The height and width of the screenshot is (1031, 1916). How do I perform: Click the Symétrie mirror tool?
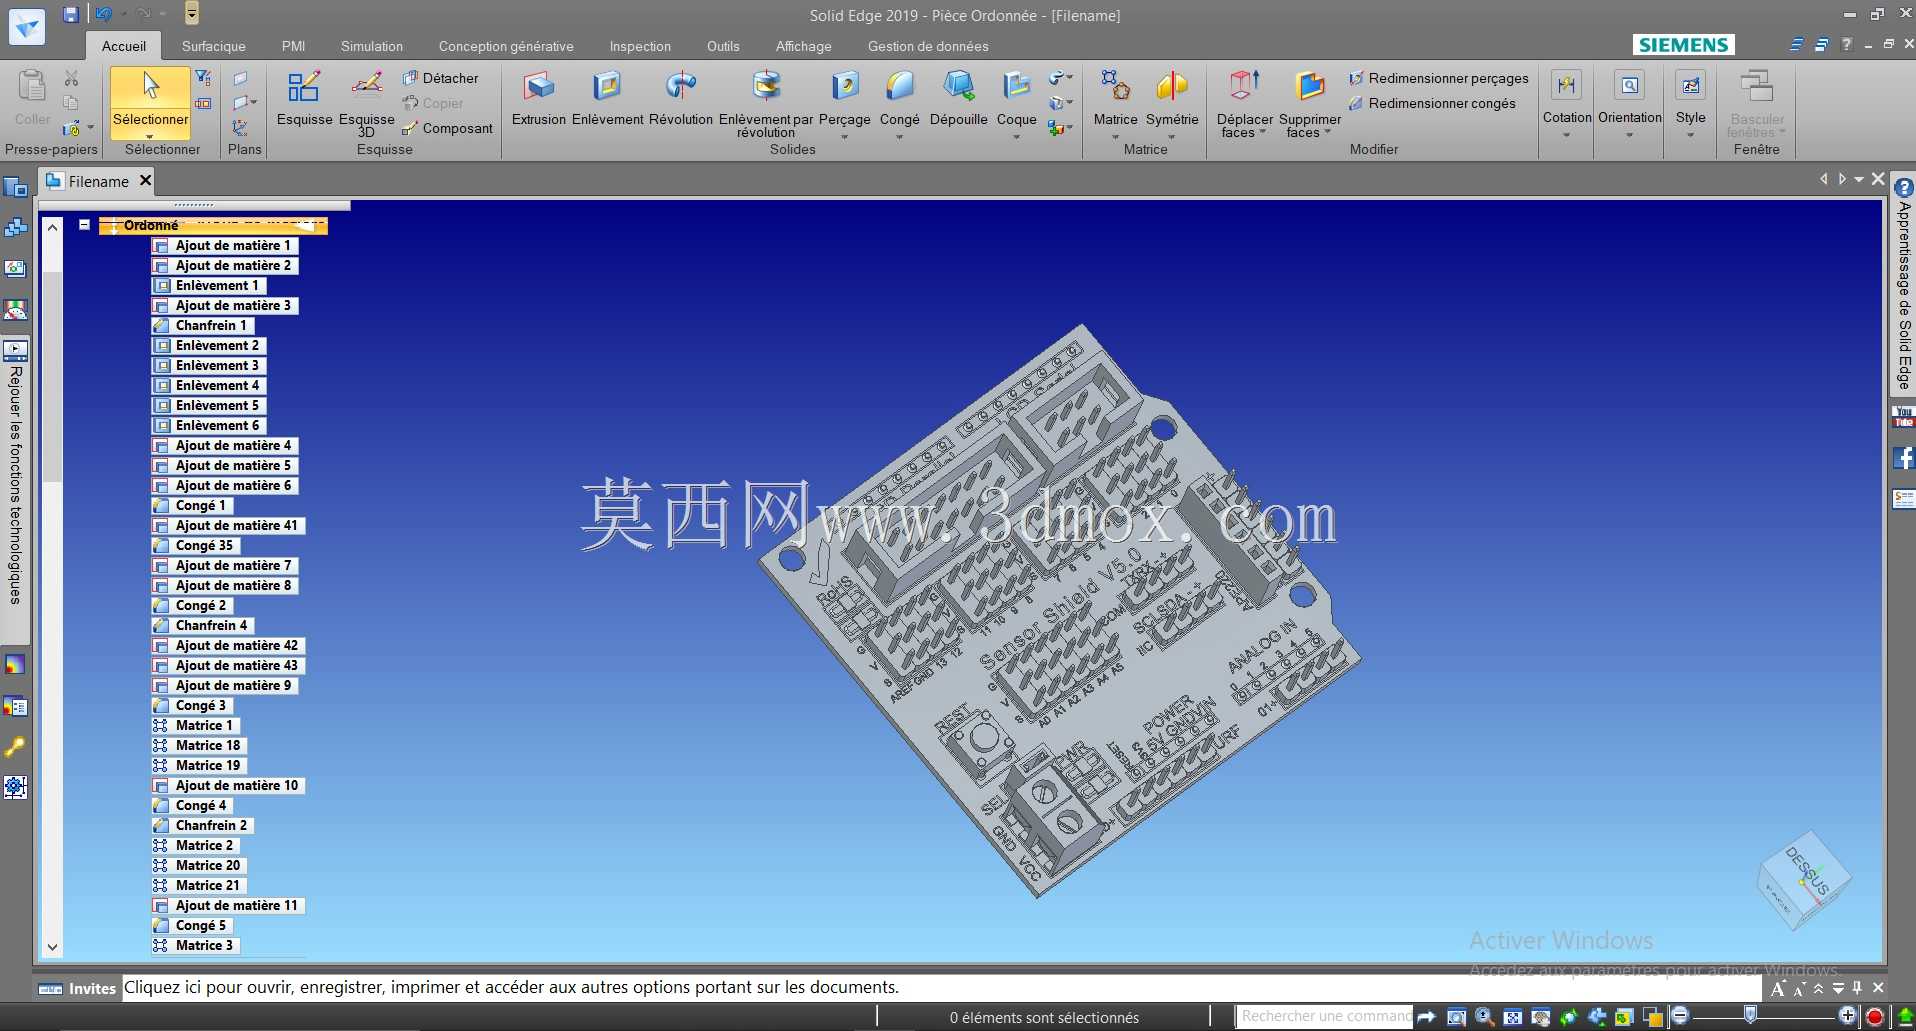click(1172, 98)
